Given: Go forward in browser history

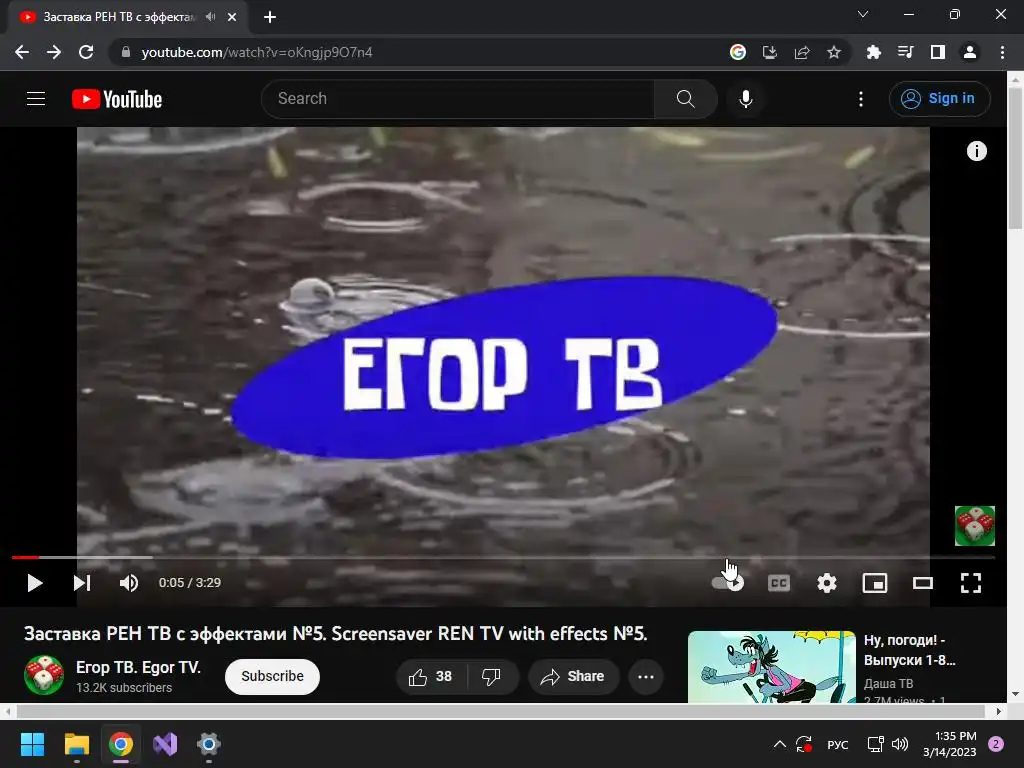Looking at the screenshot, I should click(x=54, y=52).
